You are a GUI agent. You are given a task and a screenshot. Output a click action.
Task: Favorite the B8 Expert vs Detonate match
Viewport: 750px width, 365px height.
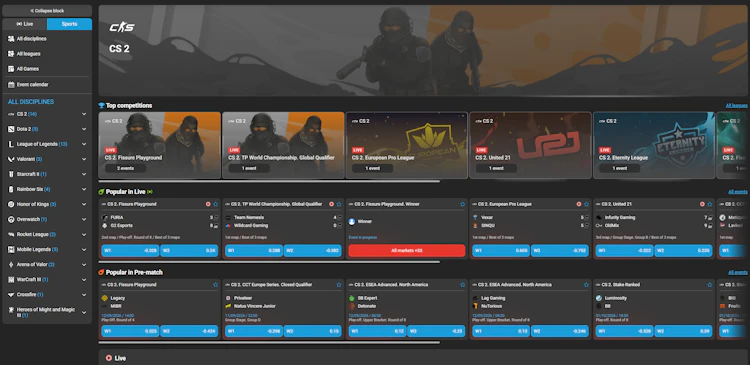[463, 285]
